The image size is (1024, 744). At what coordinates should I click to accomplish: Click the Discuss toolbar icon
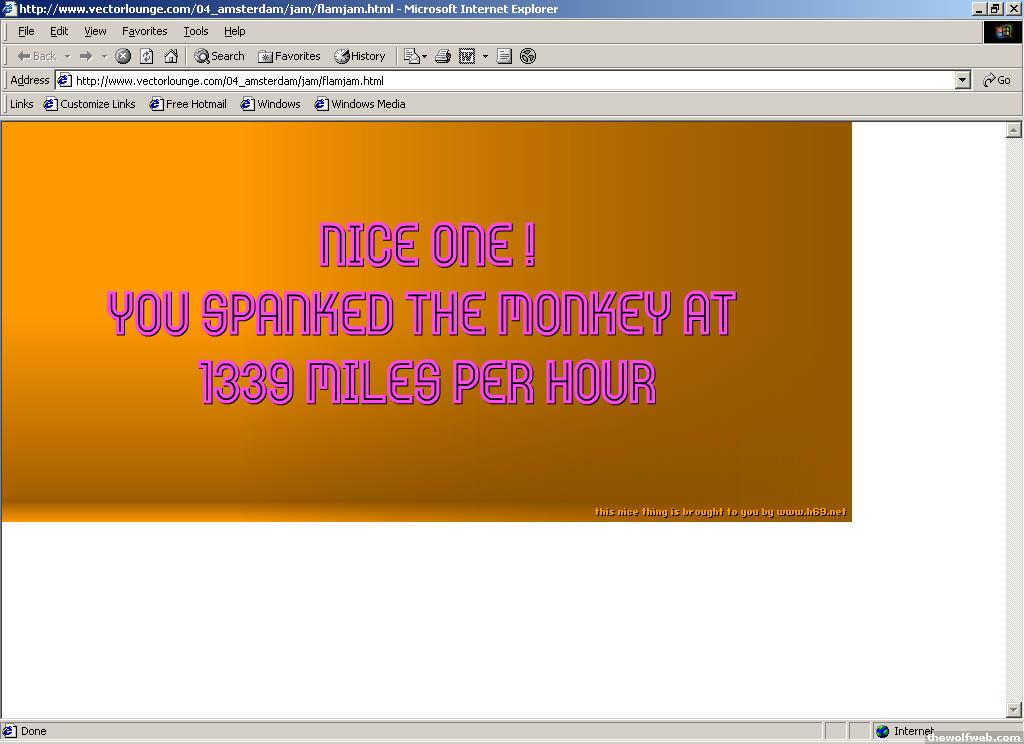coord(505,56)
